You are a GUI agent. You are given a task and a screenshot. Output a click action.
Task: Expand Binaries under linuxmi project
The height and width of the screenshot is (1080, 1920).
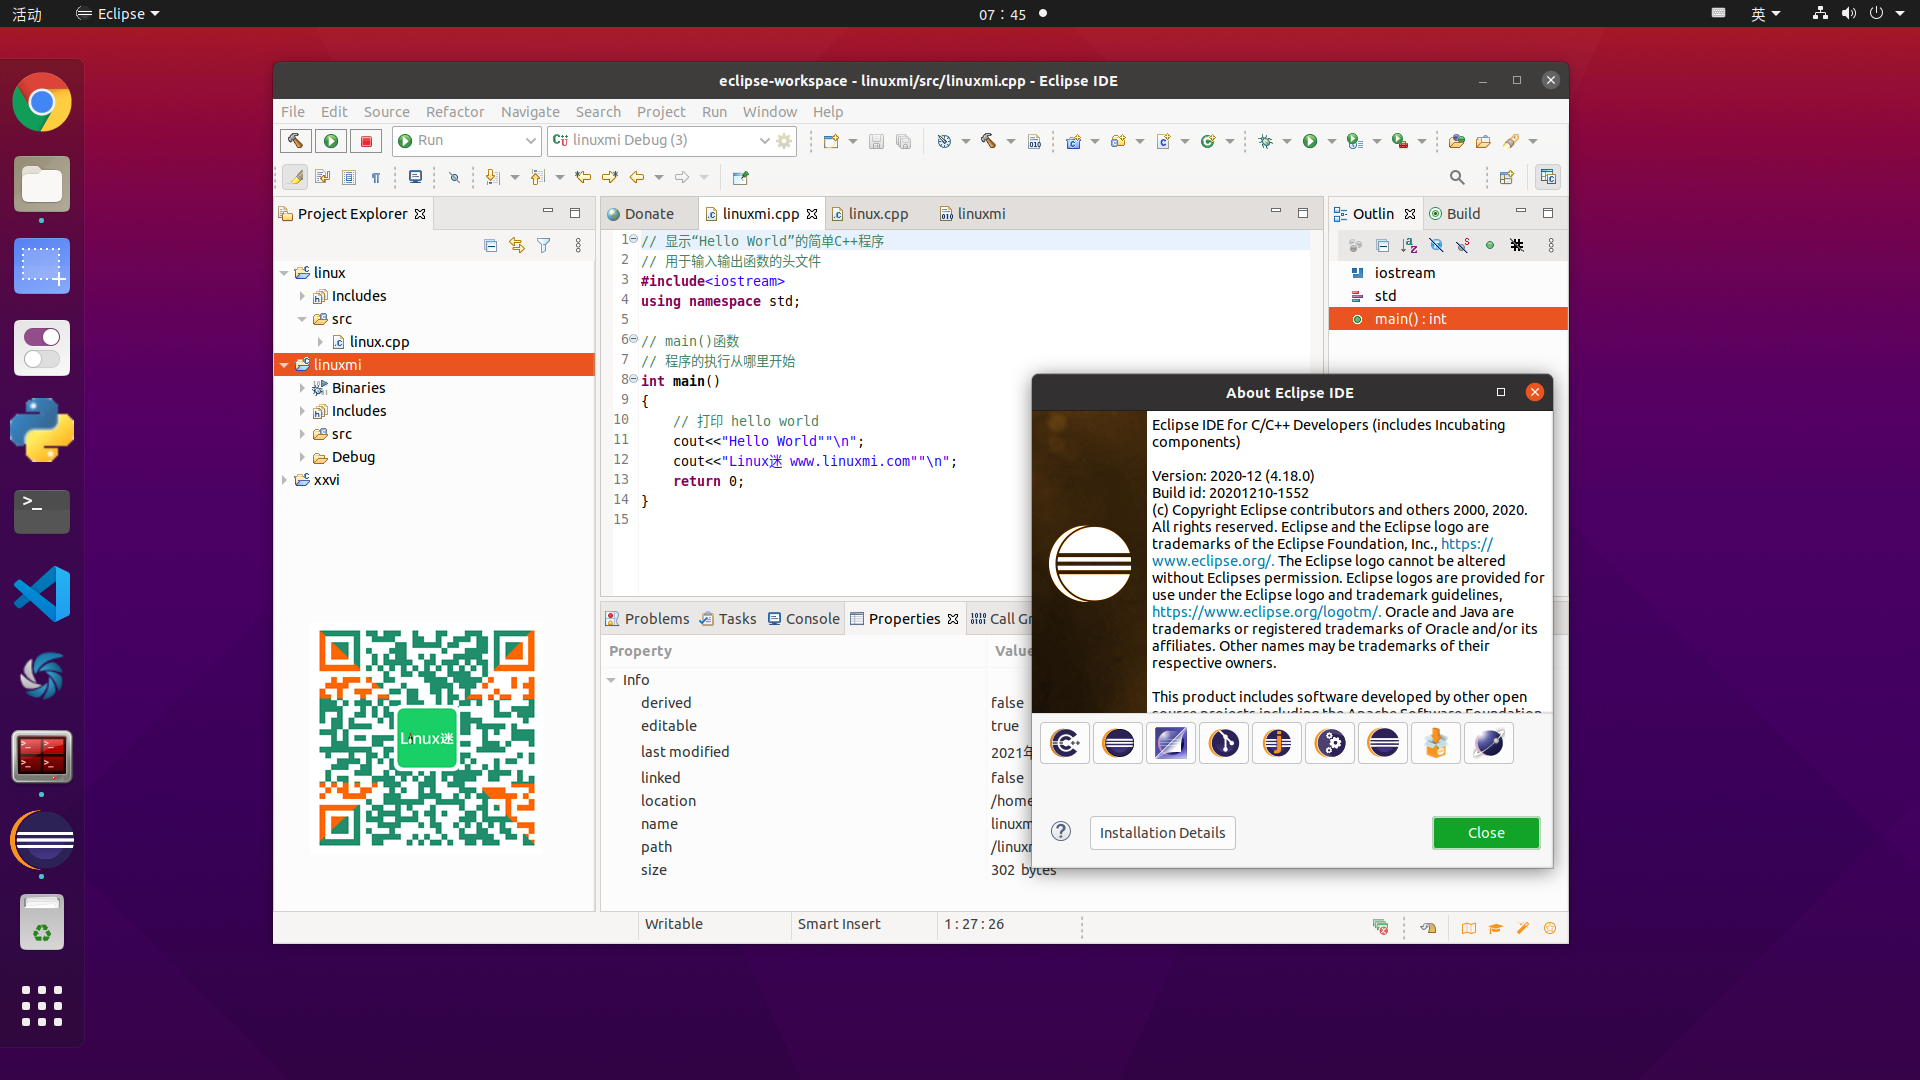[x=302, y=388]
